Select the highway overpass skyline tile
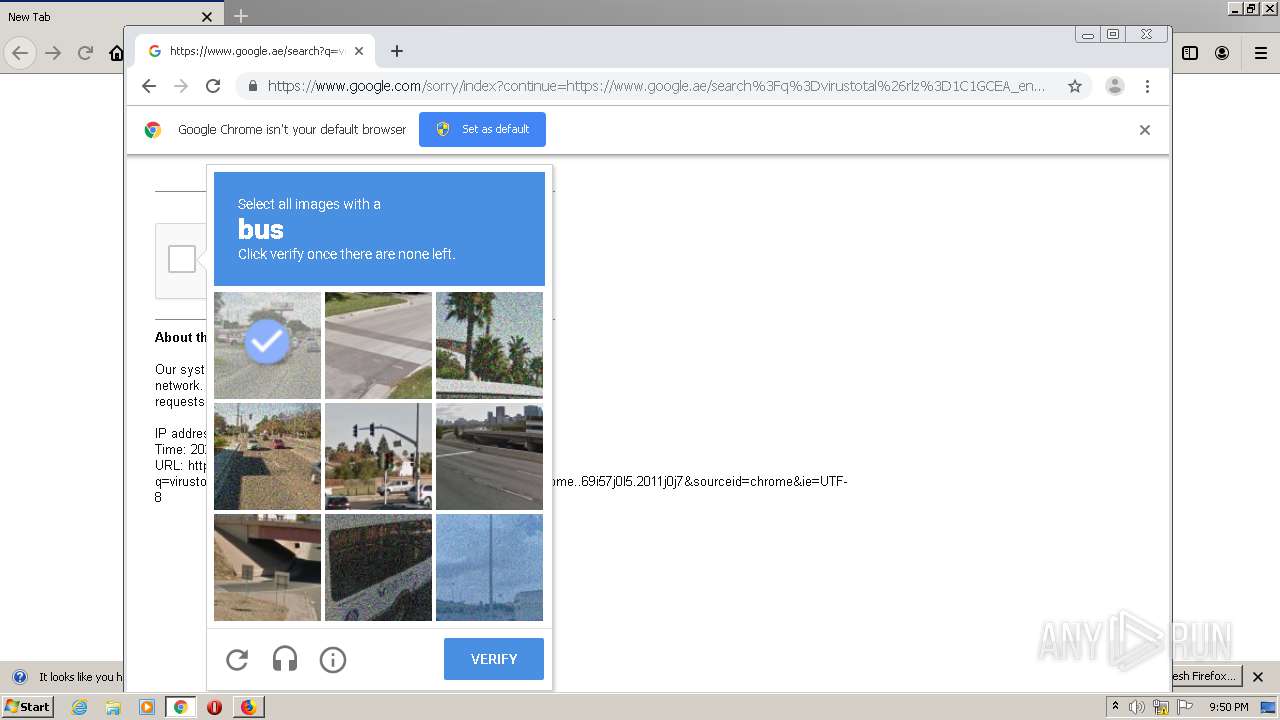Image resolution: width=1280 pixels, height=720 pixels. tap(489, 456)
